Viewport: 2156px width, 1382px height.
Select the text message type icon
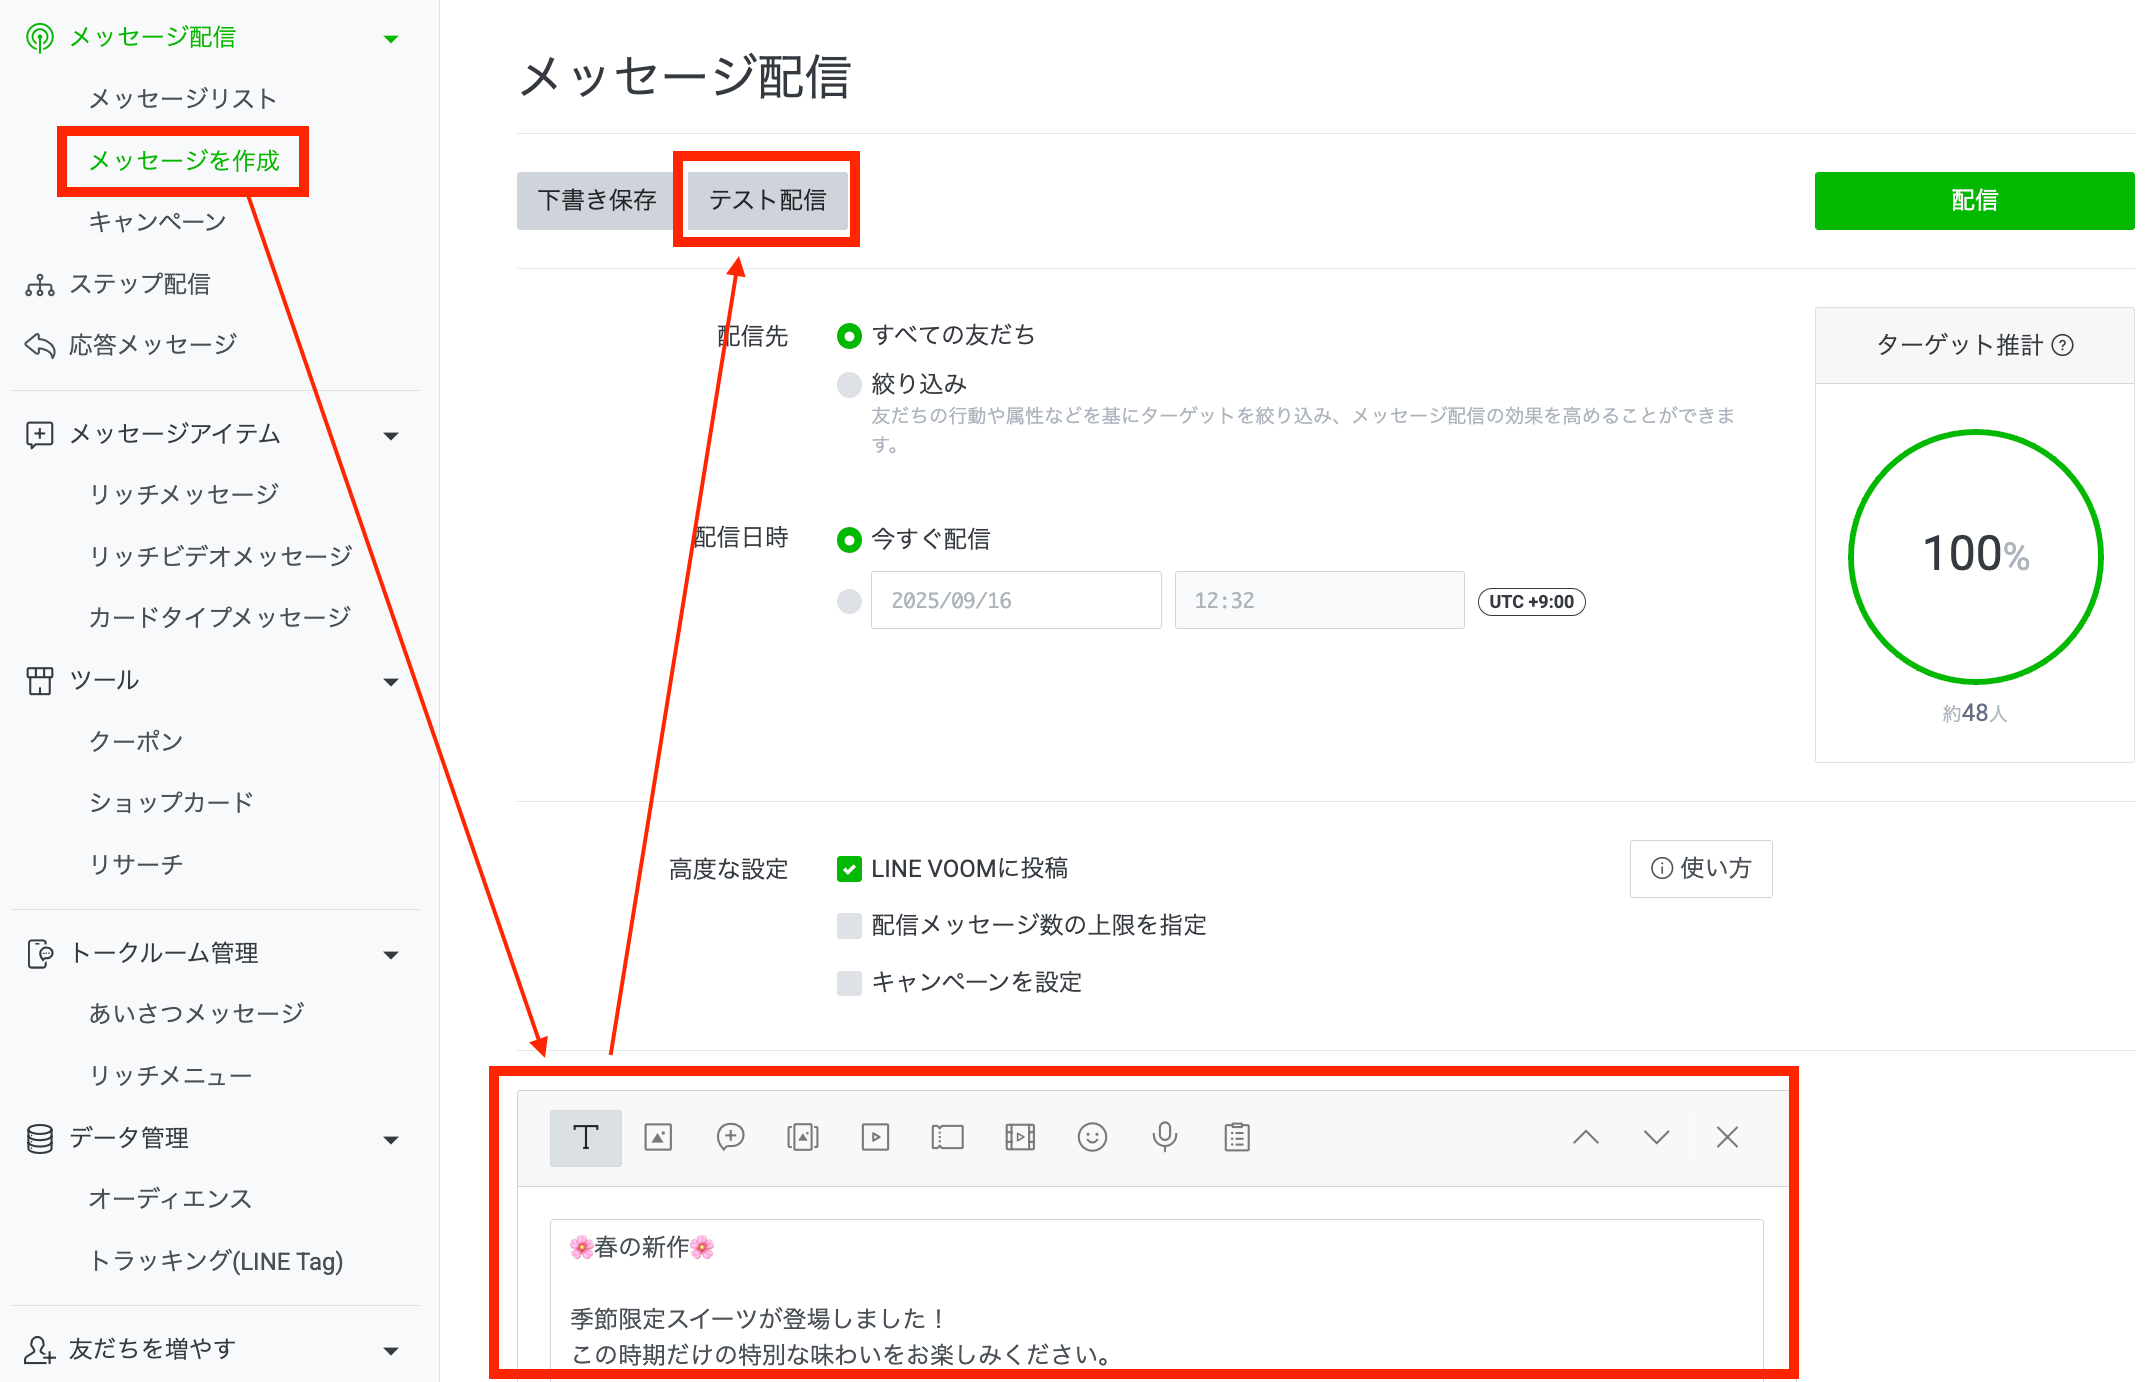pyautogui.click(x=585, y=1137)
